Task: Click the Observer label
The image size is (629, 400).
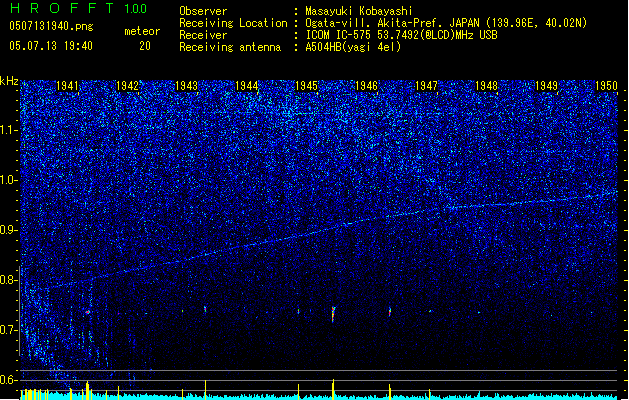Action: (203, 11)
